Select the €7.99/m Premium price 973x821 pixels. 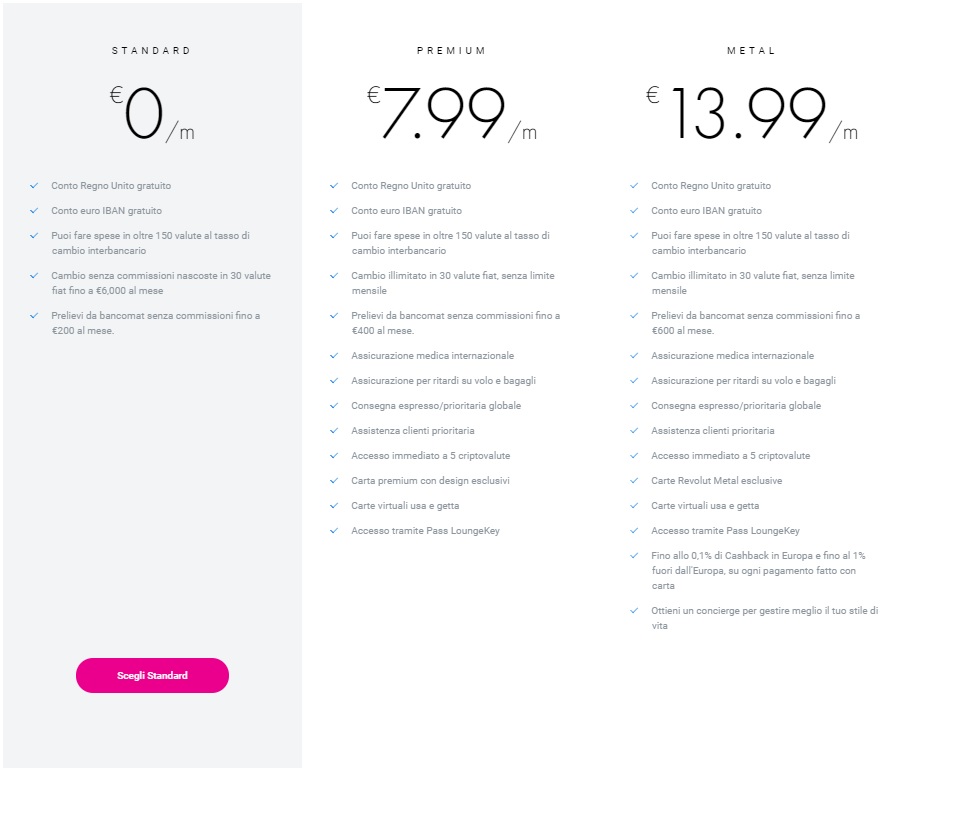tap(451, 113)
